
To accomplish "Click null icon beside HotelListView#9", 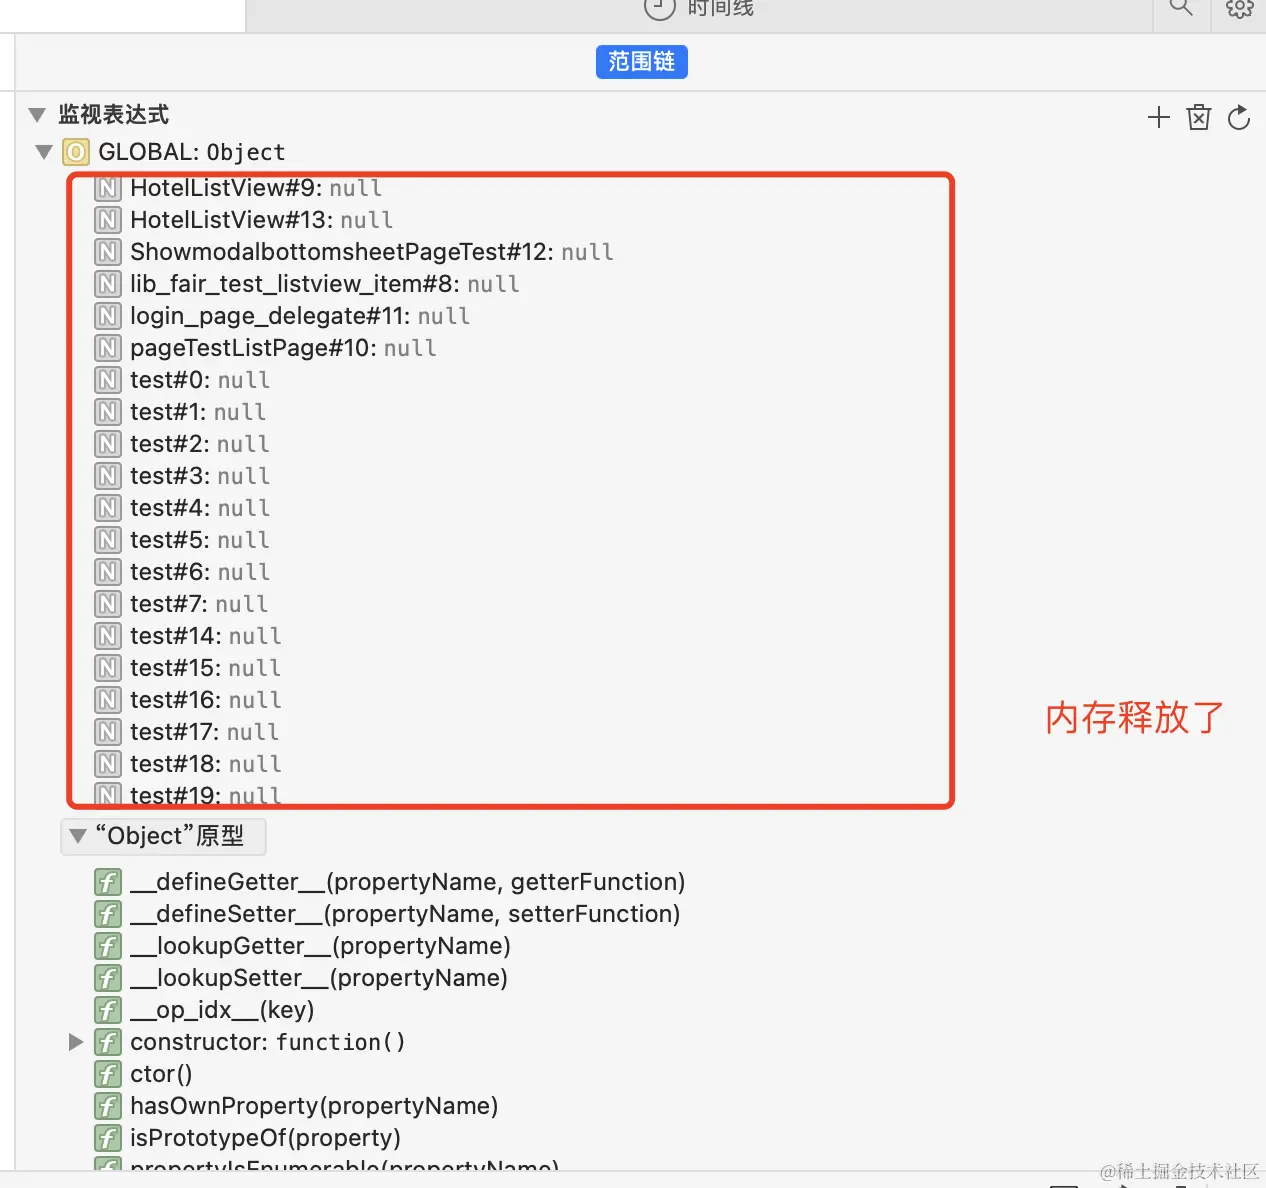I will tap(108, 187).
